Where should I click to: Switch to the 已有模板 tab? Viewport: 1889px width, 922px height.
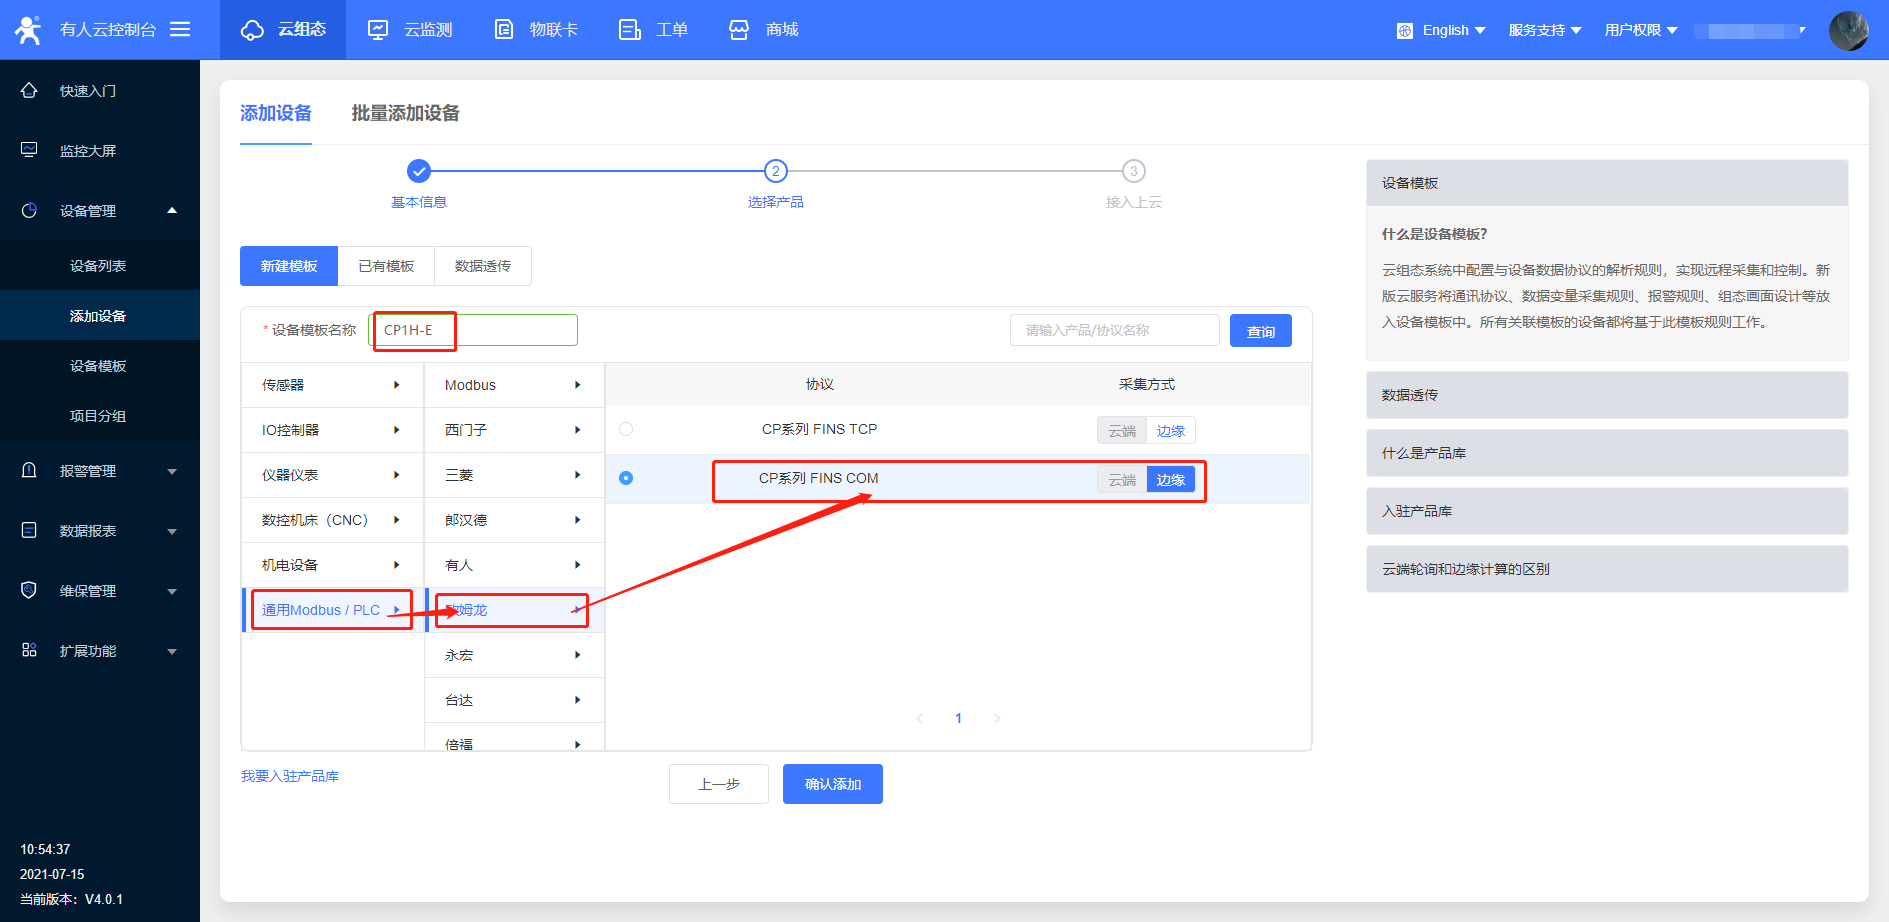point(386,266)
